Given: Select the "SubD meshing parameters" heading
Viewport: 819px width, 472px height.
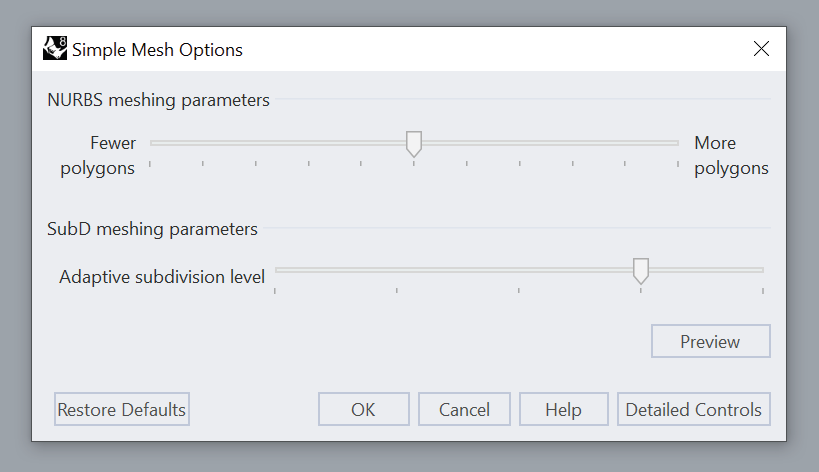Looking at the screenshot, I should pyautogui.click(x=152, y=229).
